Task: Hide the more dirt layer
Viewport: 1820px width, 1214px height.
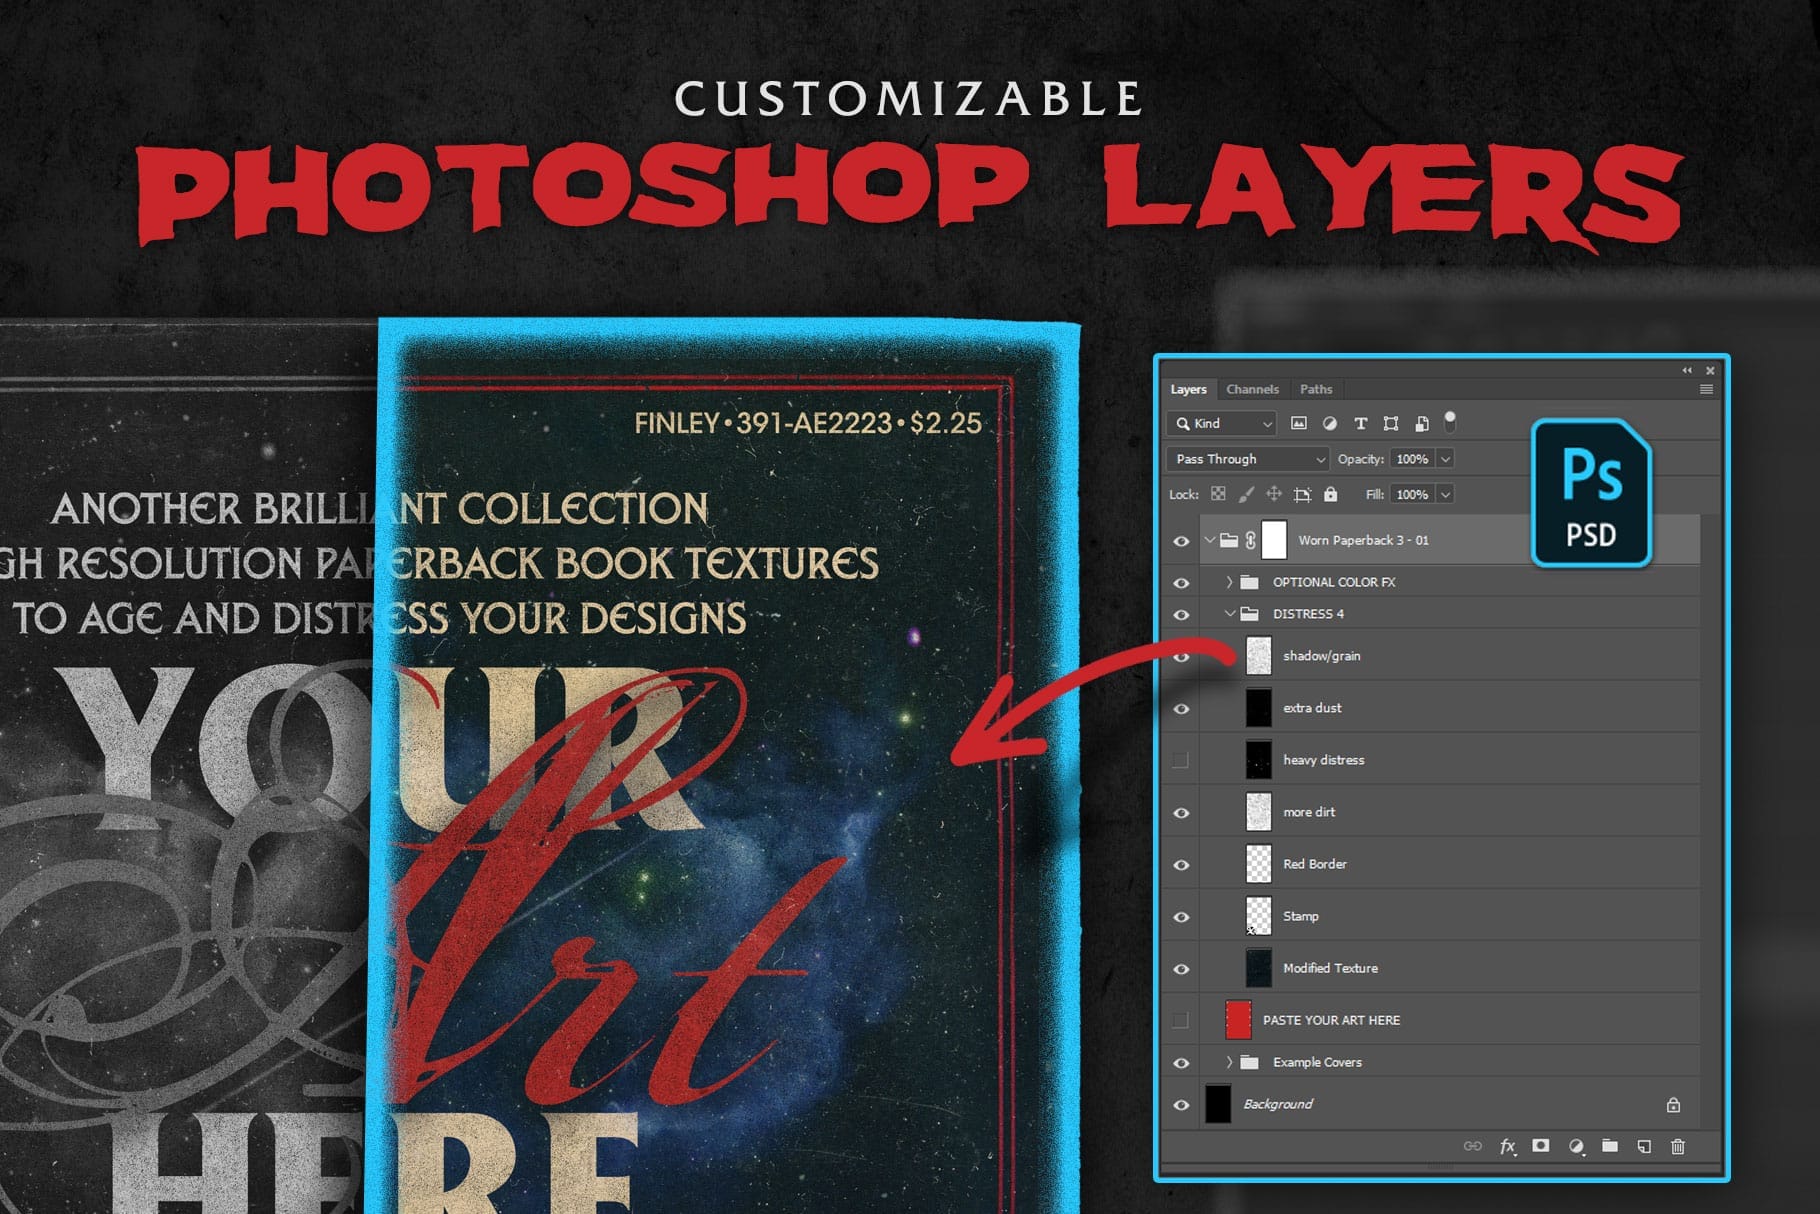Action: click(1181, 813)
